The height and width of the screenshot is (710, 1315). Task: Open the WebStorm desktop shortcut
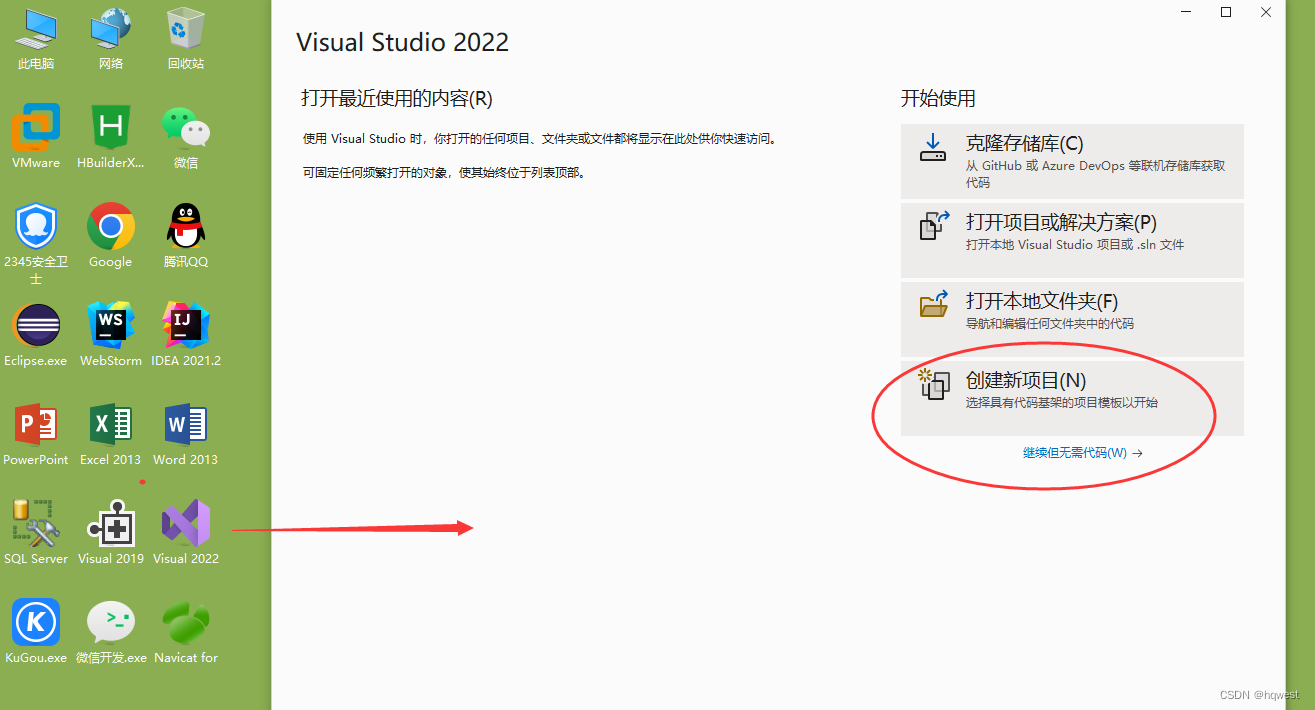(111, 335)
